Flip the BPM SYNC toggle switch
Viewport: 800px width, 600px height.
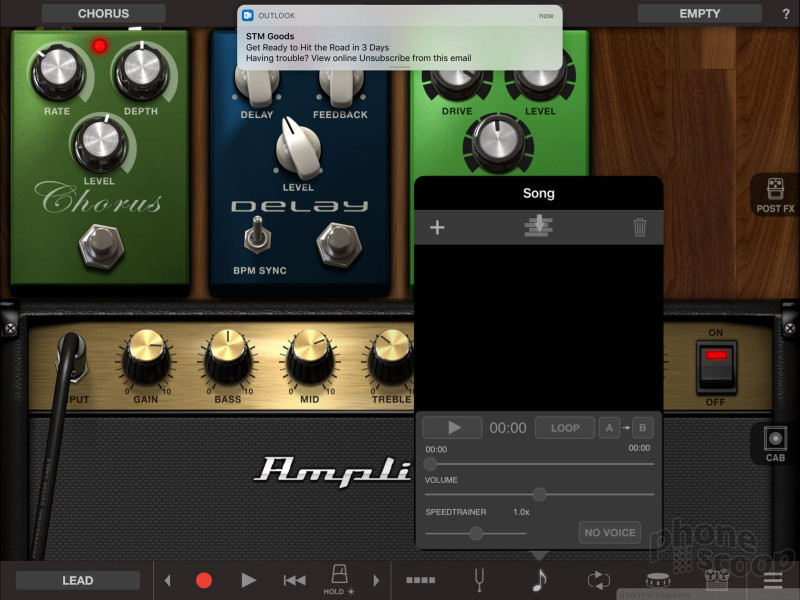257,235
